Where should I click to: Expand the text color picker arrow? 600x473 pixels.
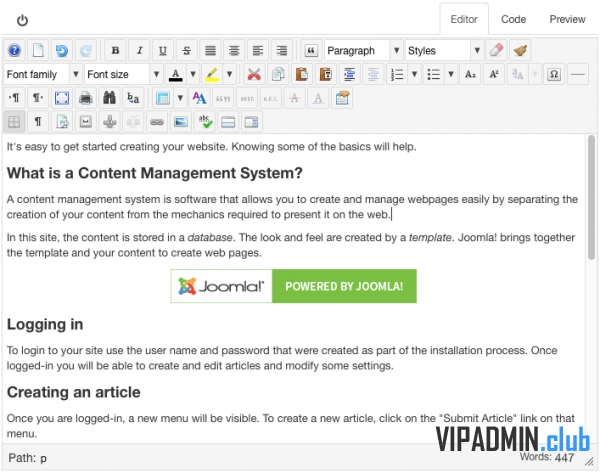(193, 74)
